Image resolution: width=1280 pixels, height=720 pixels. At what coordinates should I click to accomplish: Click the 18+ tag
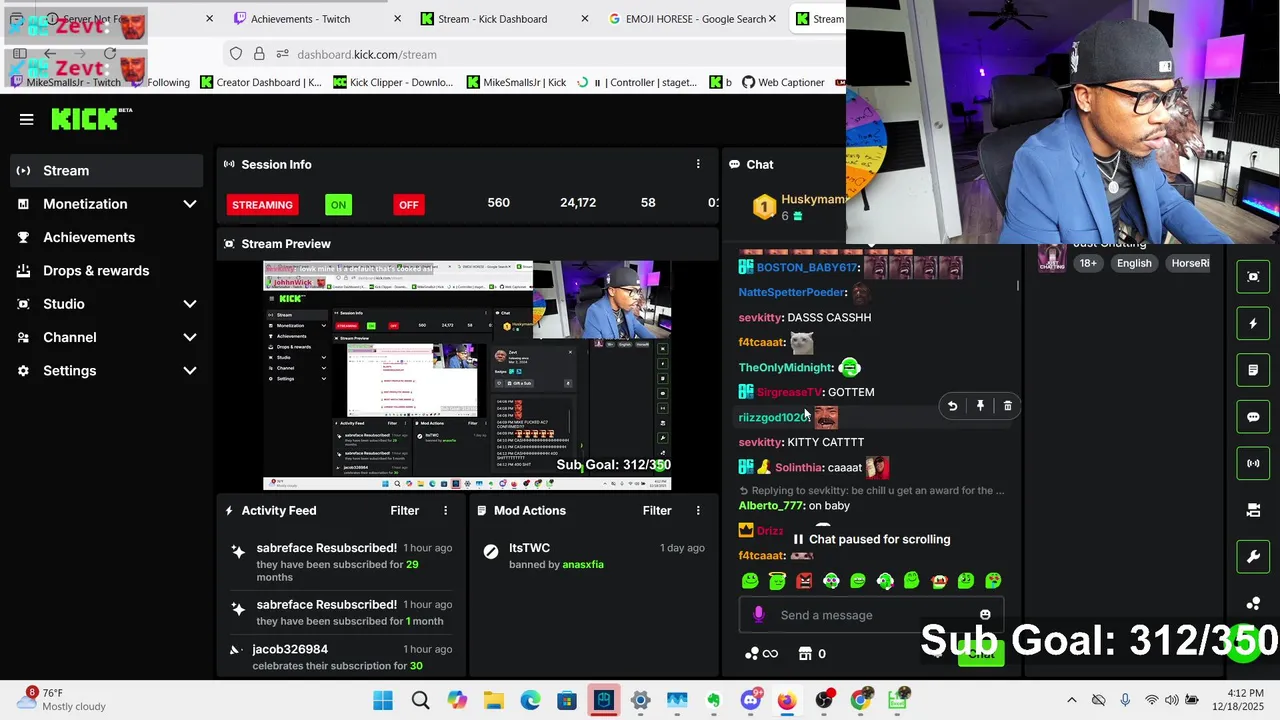1088,263
